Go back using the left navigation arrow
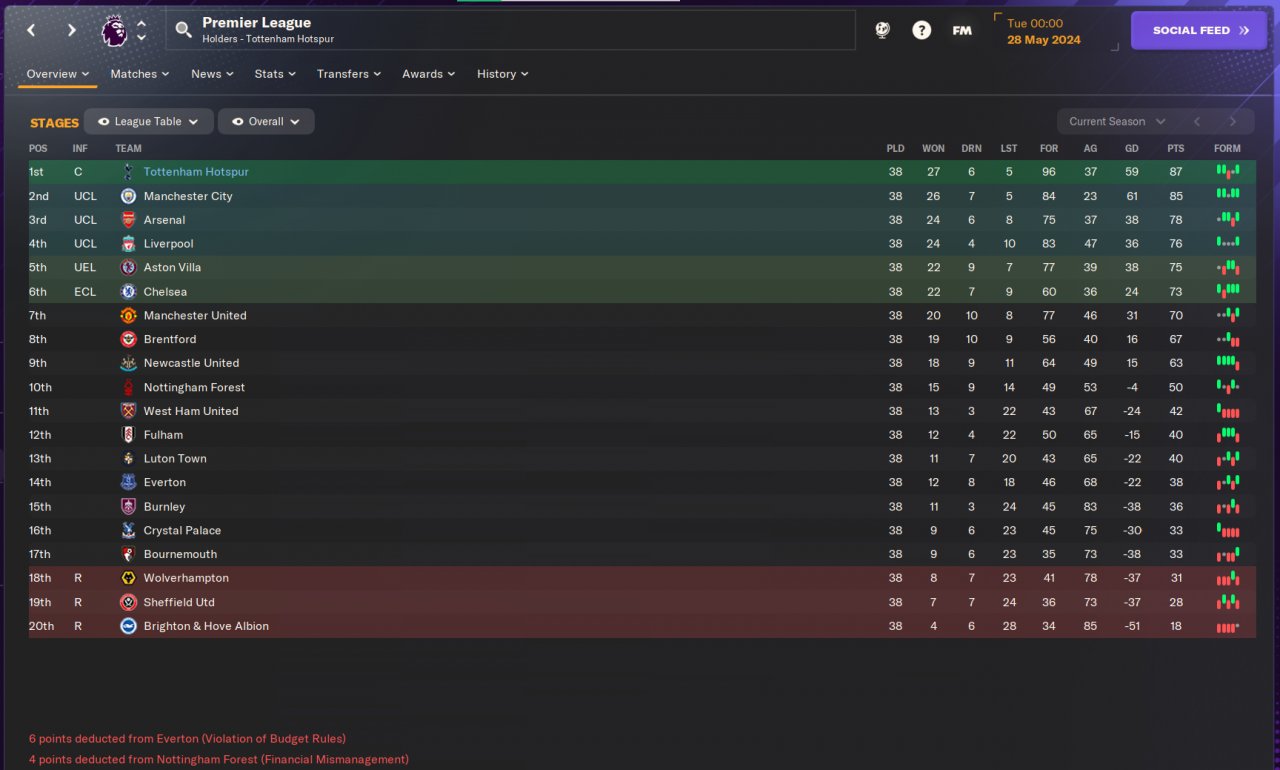The image size is (1280, 770). (31, 30)
